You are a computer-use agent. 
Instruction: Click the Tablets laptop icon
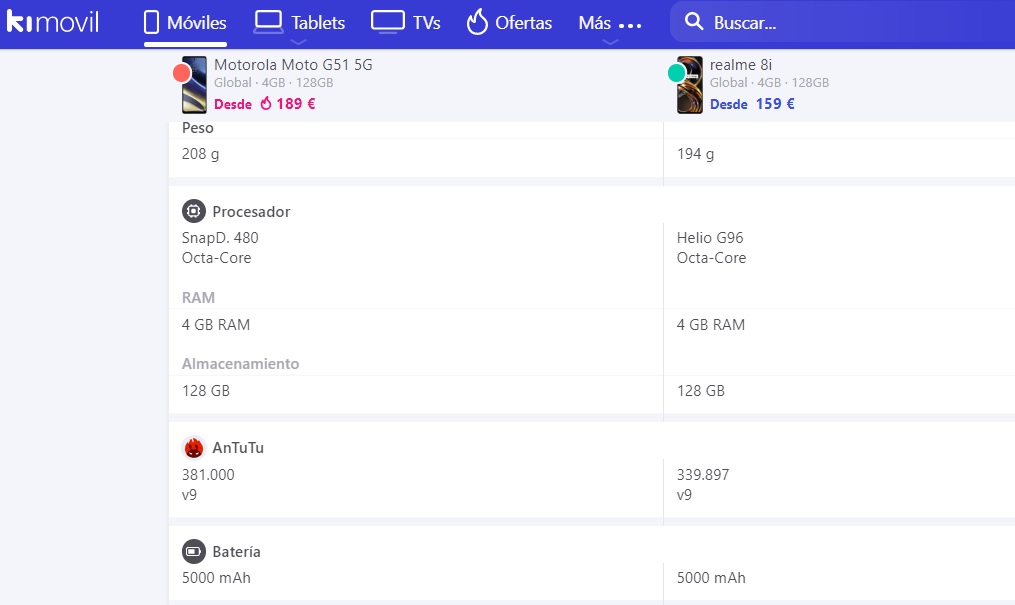(x=268, y=21)
